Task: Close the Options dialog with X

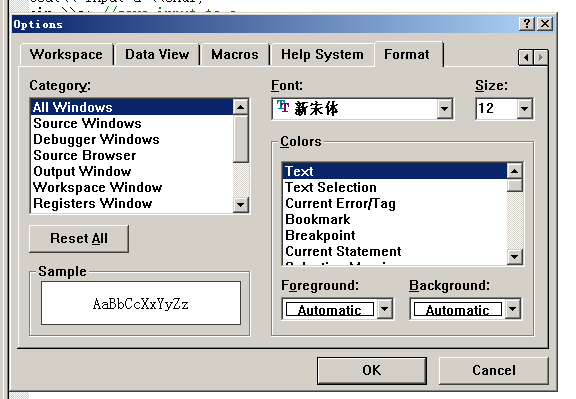Action: (x=546, y=24)
